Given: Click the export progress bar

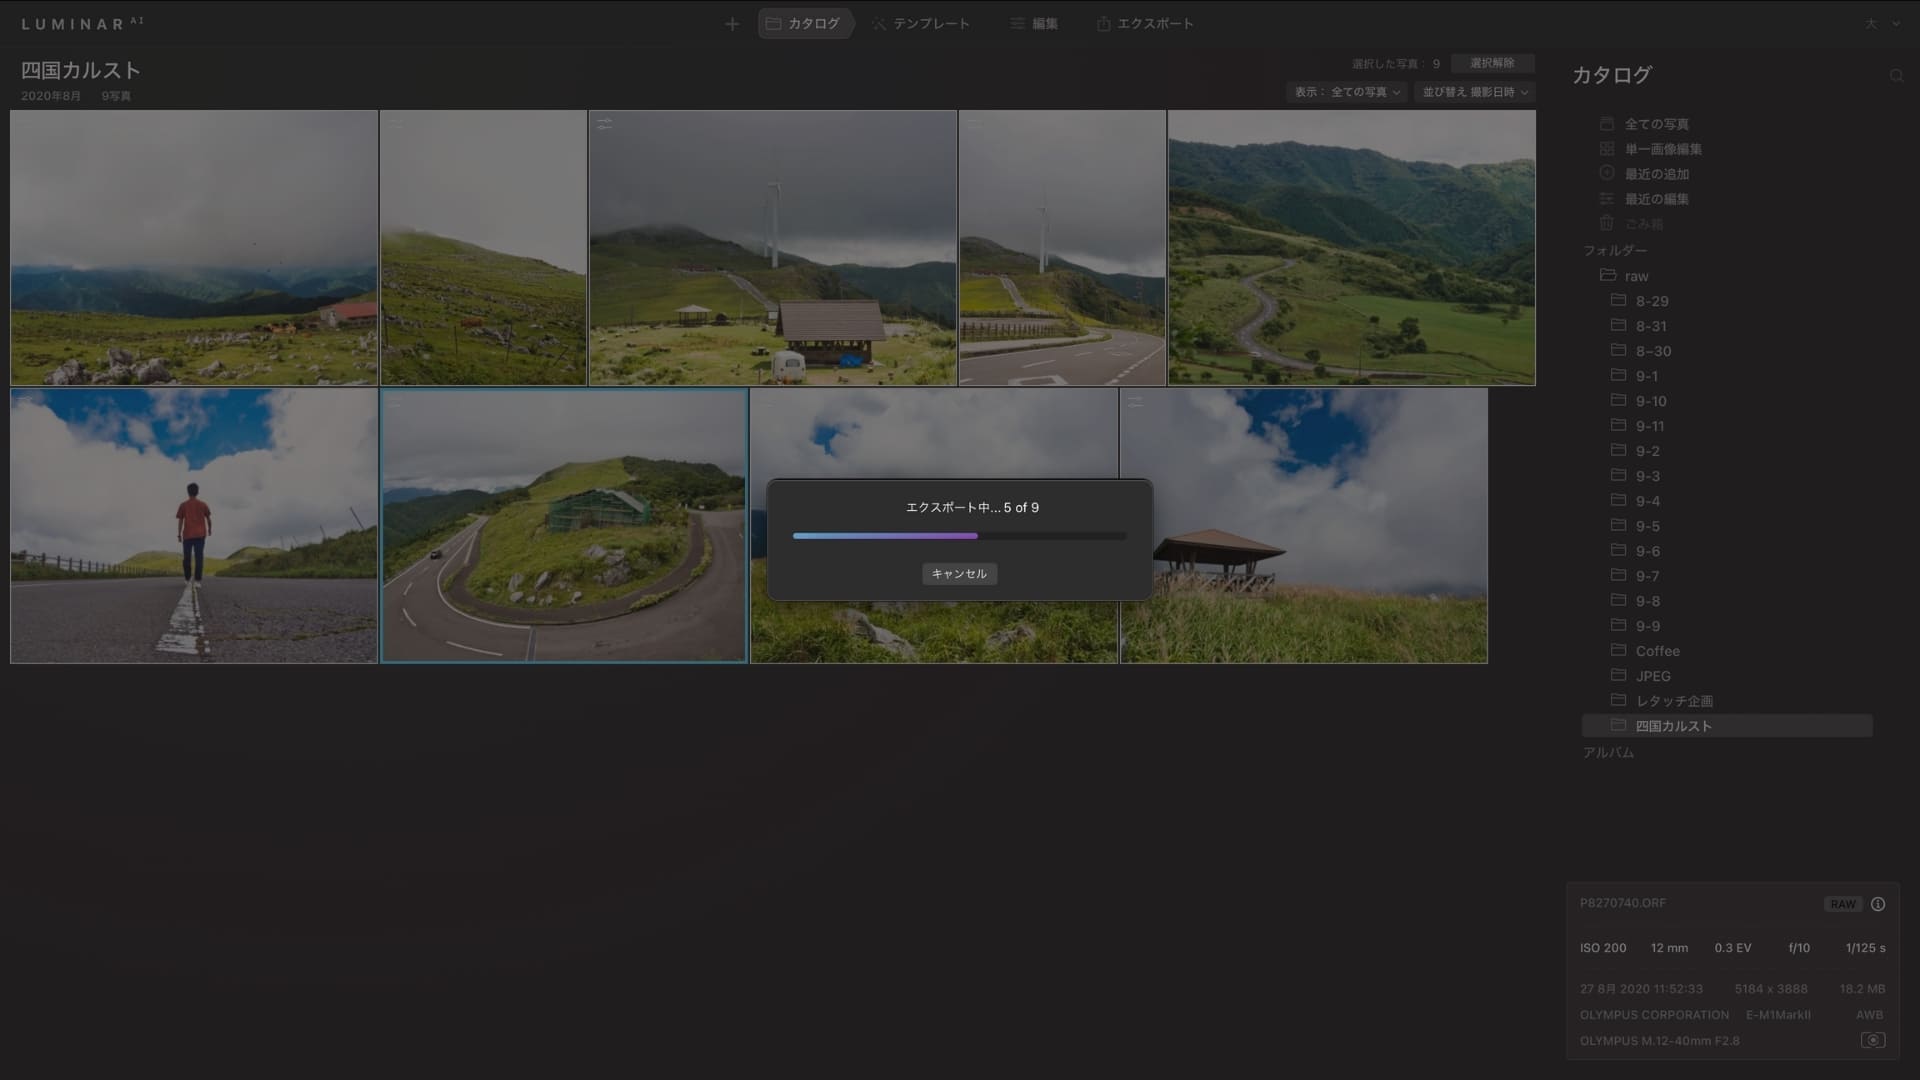Looking at the screenshot, I should click(x=959, y=536).
